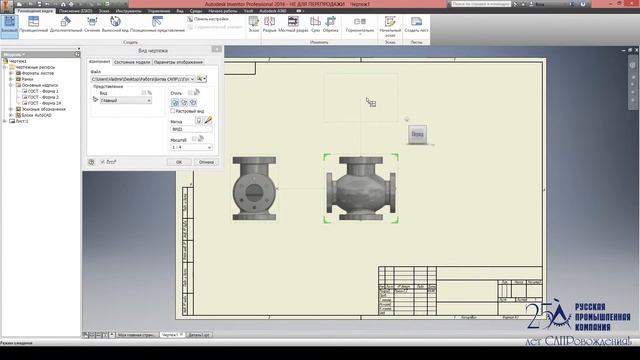
Task: Collapse Основные надписи tree node
Action: 11,85
